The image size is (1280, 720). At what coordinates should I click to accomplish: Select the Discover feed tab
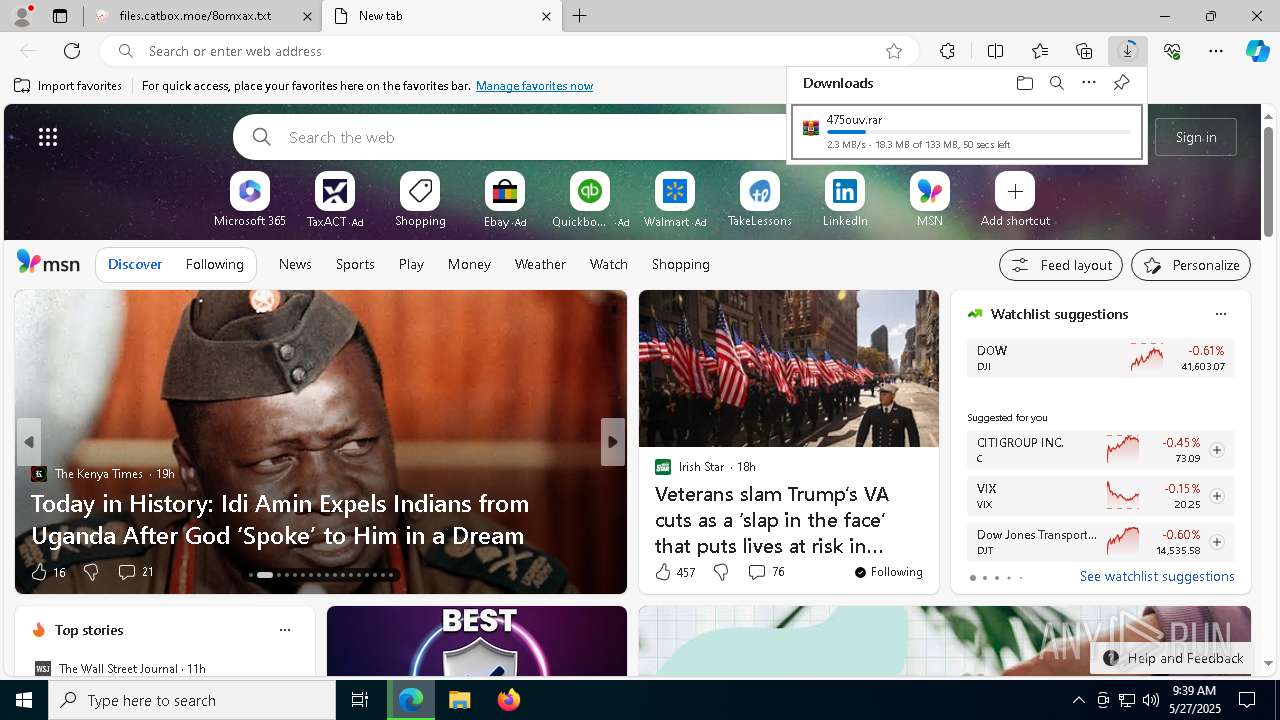click(x=135, y=264)
